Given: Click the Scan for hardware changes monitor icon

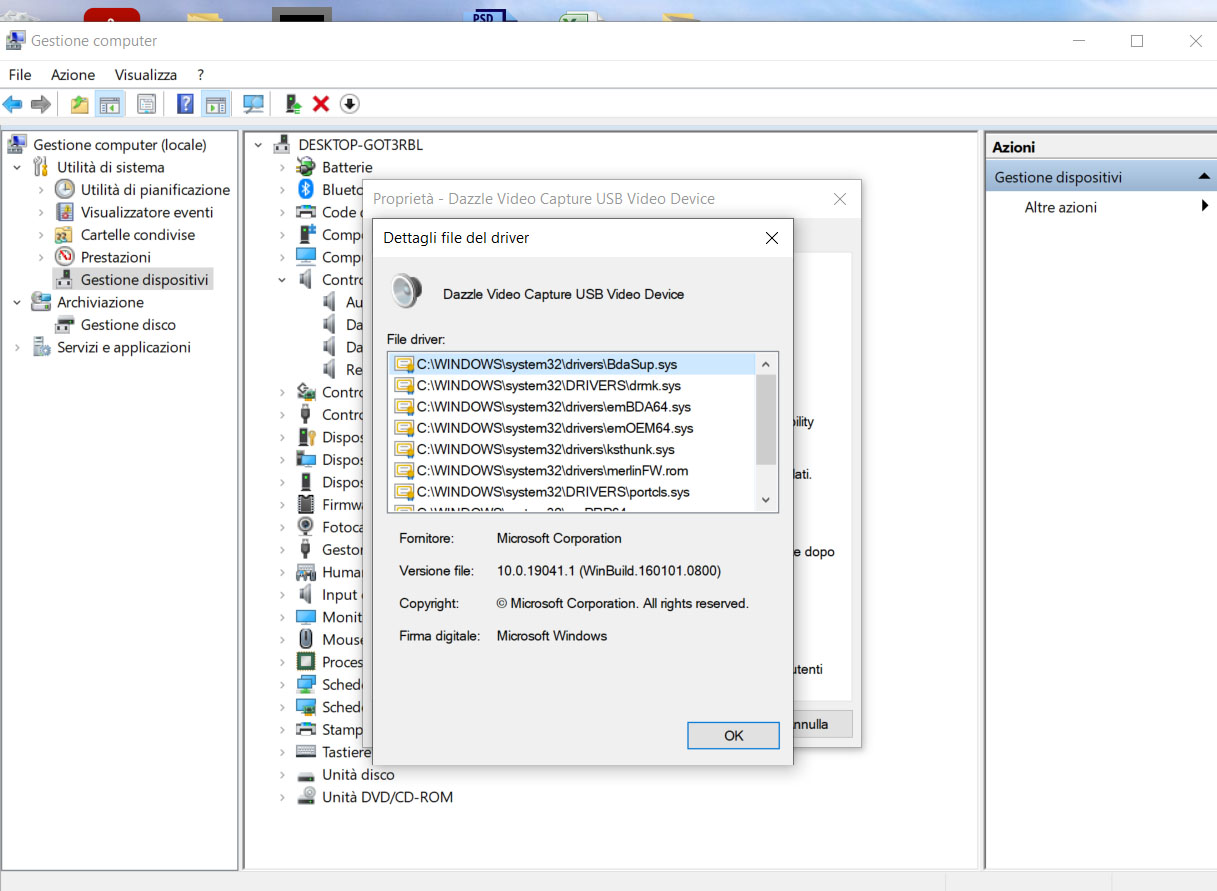Looking at the screenshot, I should pos(254,104).
